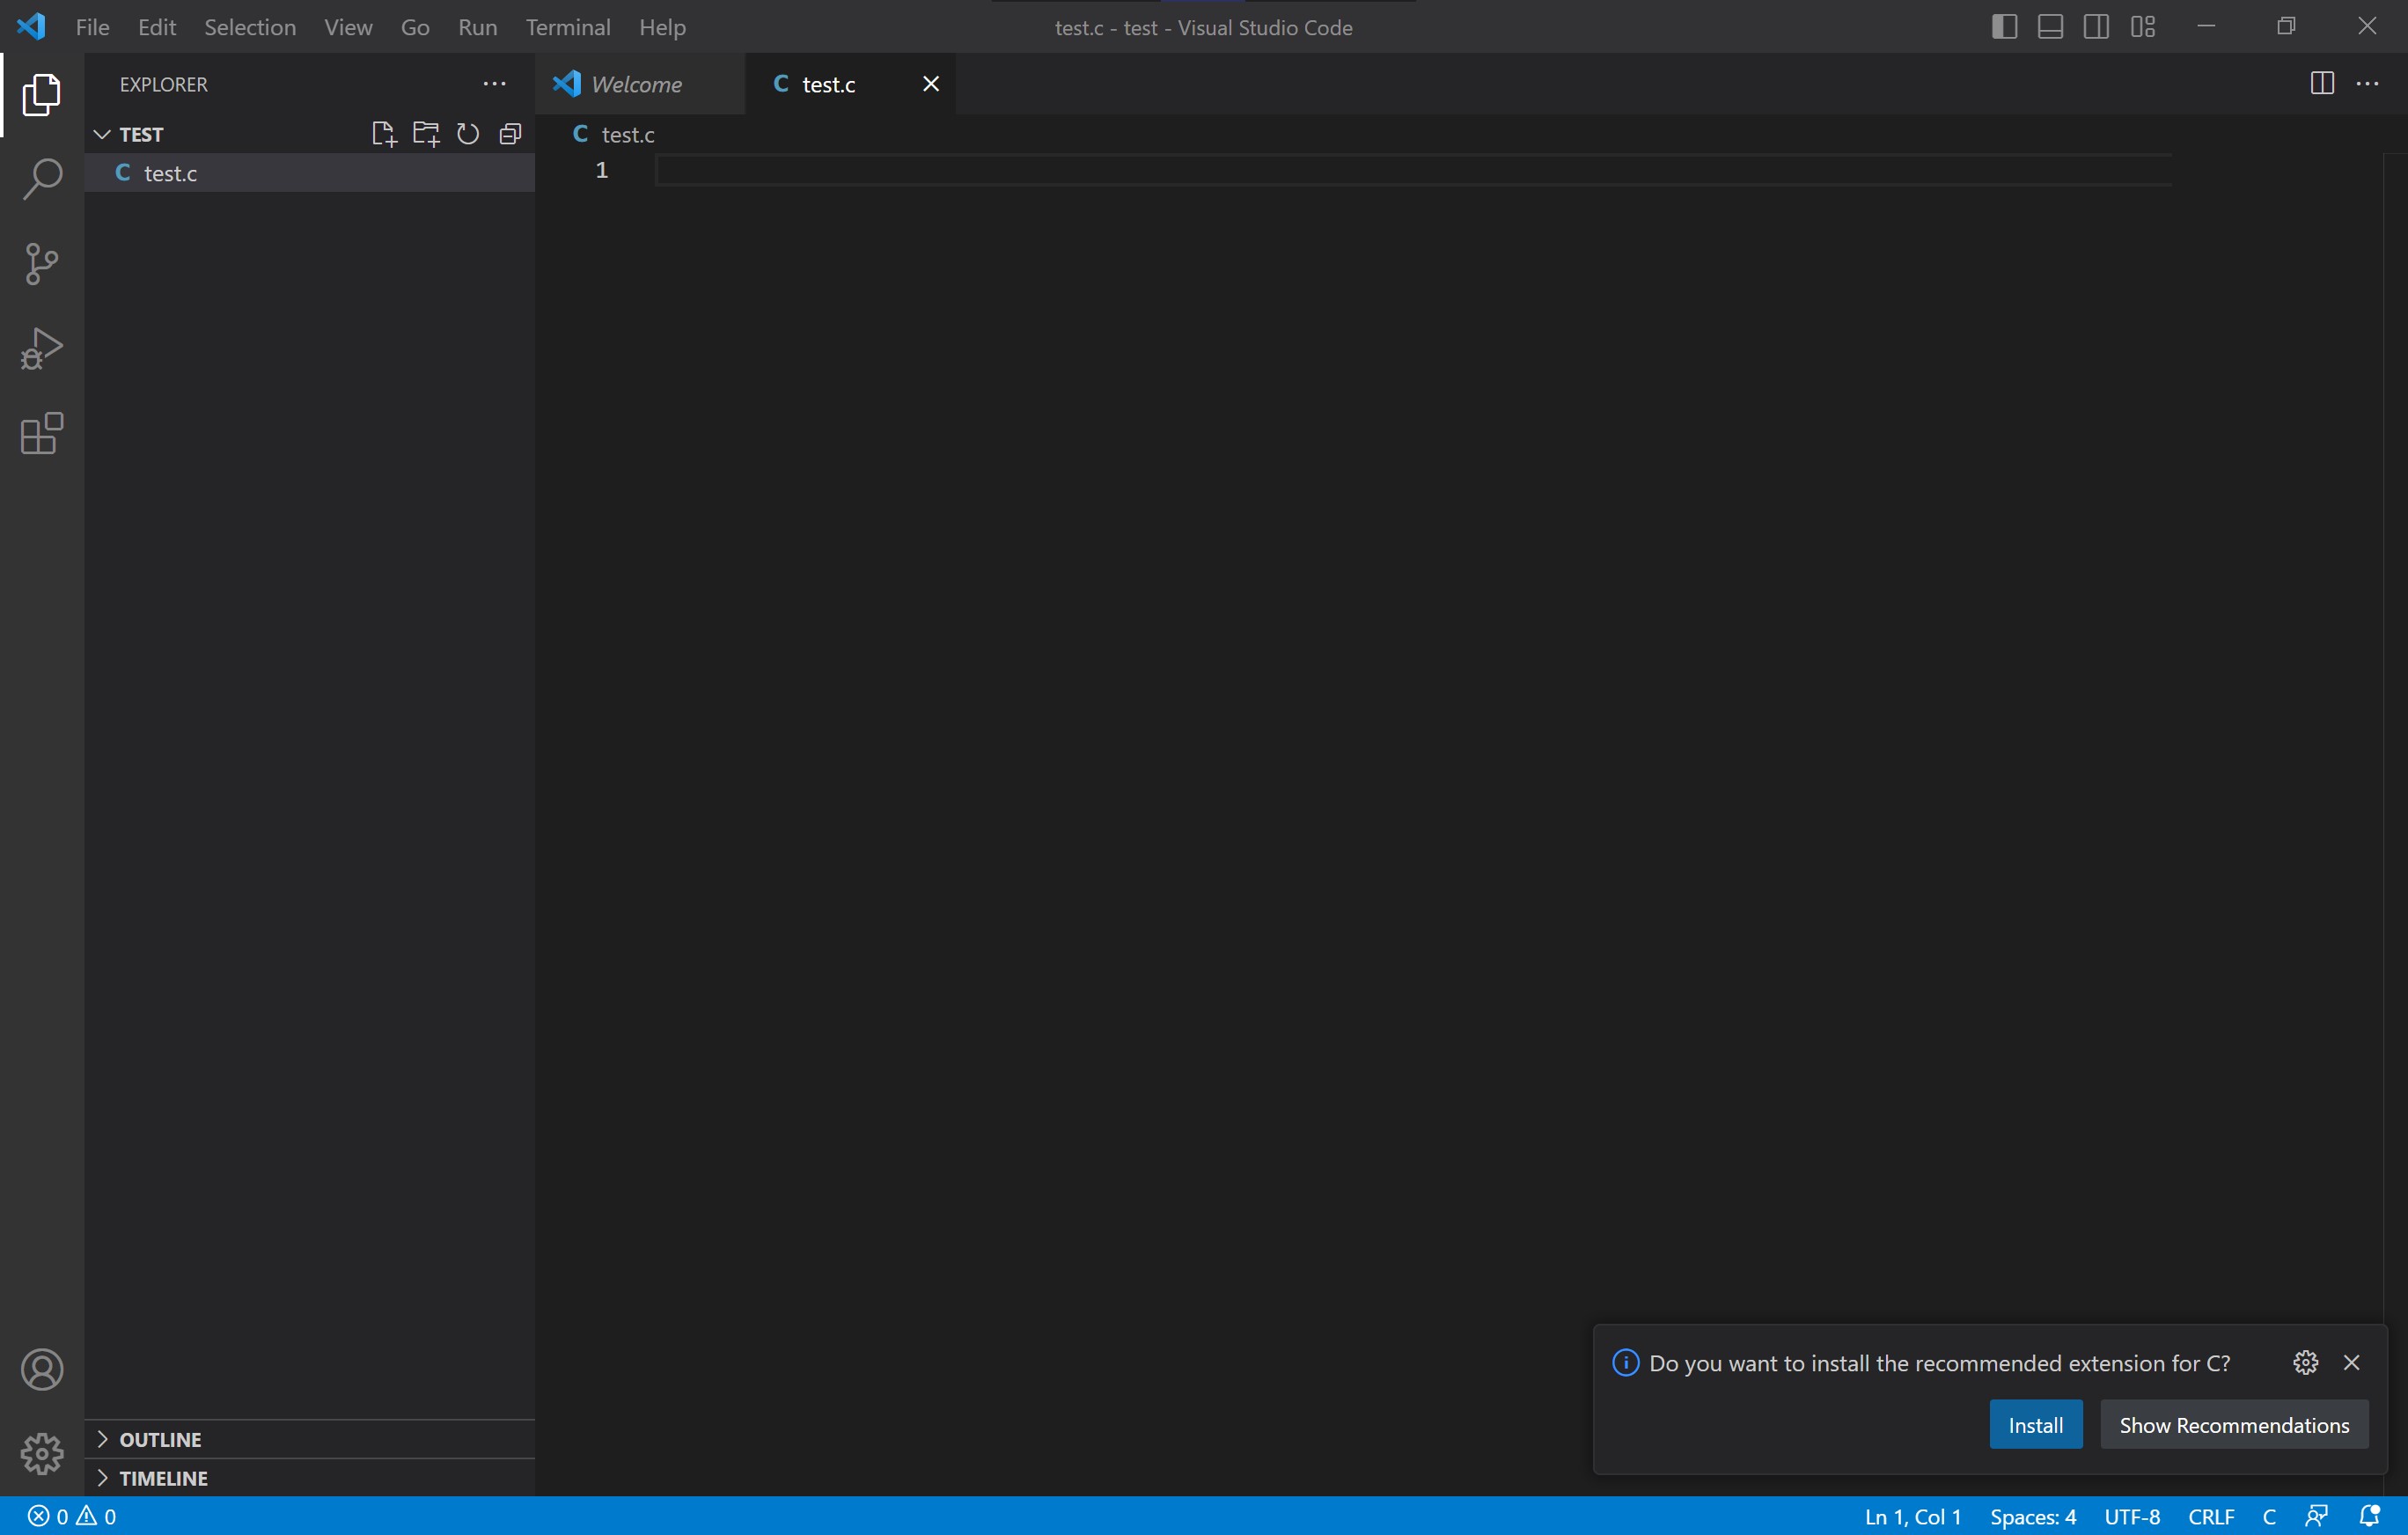This screenshot has width=2408, height=1535.
Task: Restore down the VS Code window
Action: pos(2286,27)
